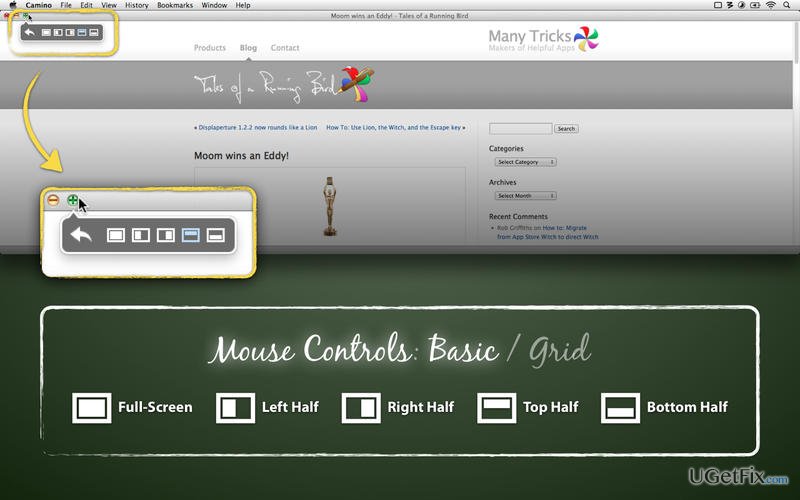The width and height of the screenshot is (800, 500).
Task: Open the Bookmarks menu
Action: tap(175, 5)
